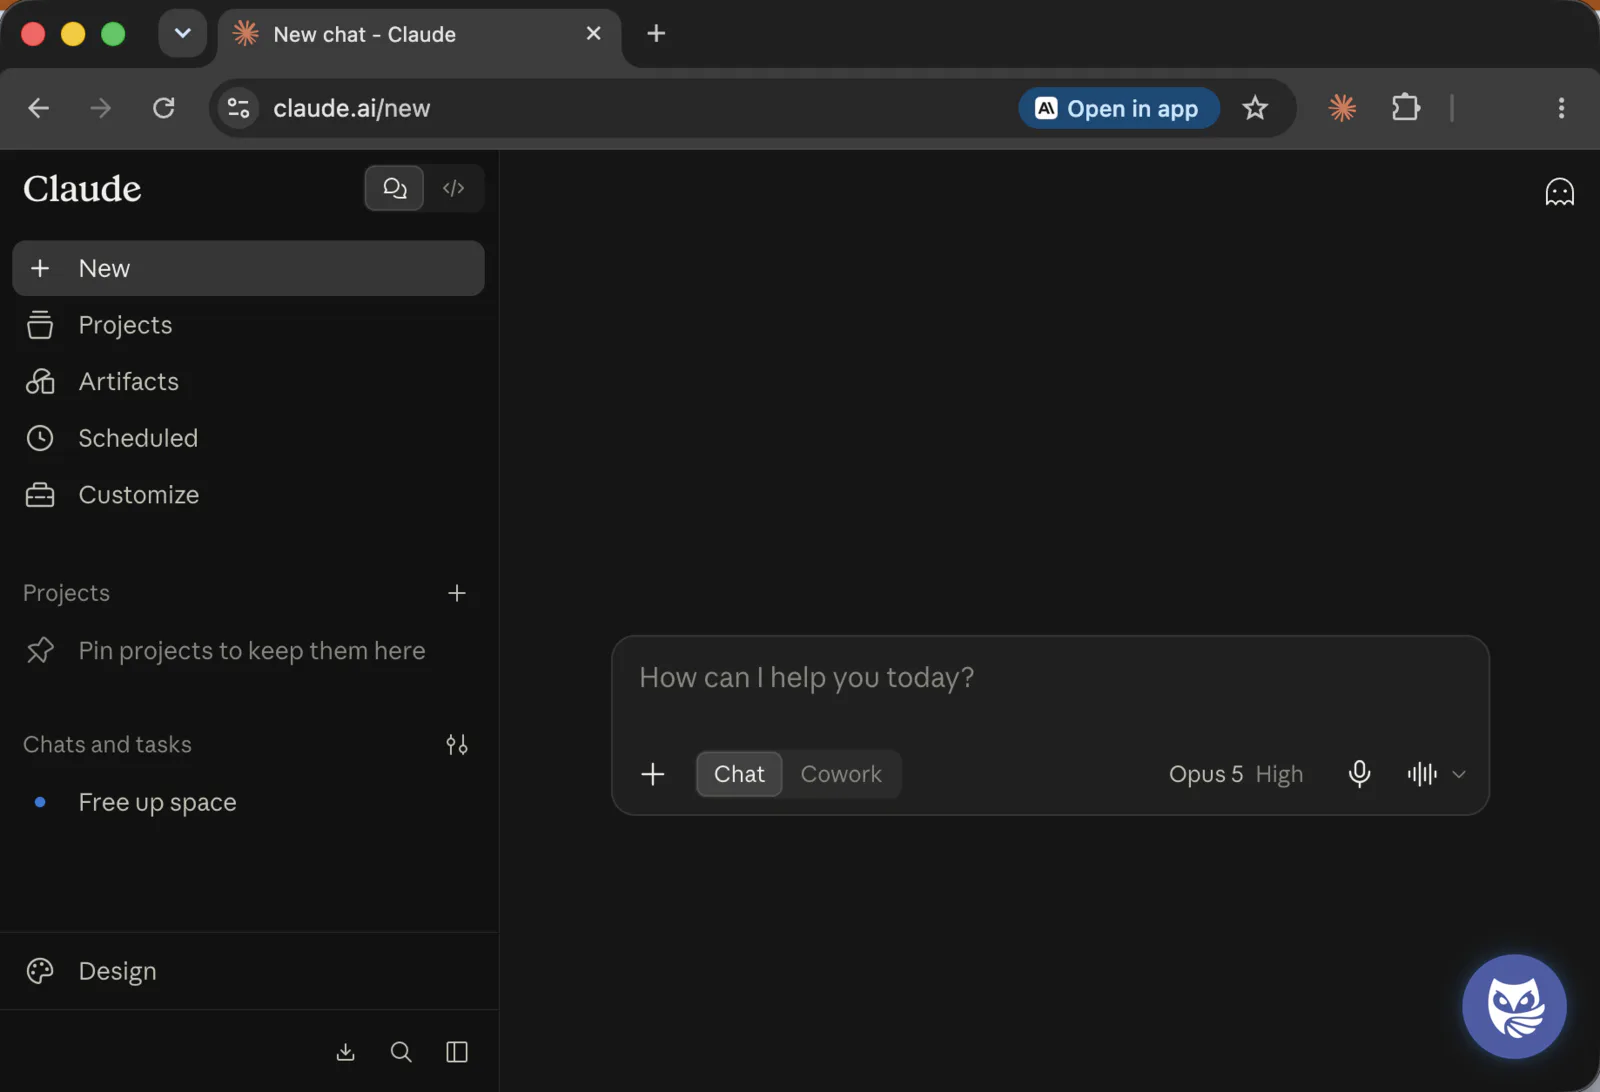This screenshot has width=1600, height=1092.
Task: Focus the 'How can I help you today?' input
Action: click(1050, 678)
